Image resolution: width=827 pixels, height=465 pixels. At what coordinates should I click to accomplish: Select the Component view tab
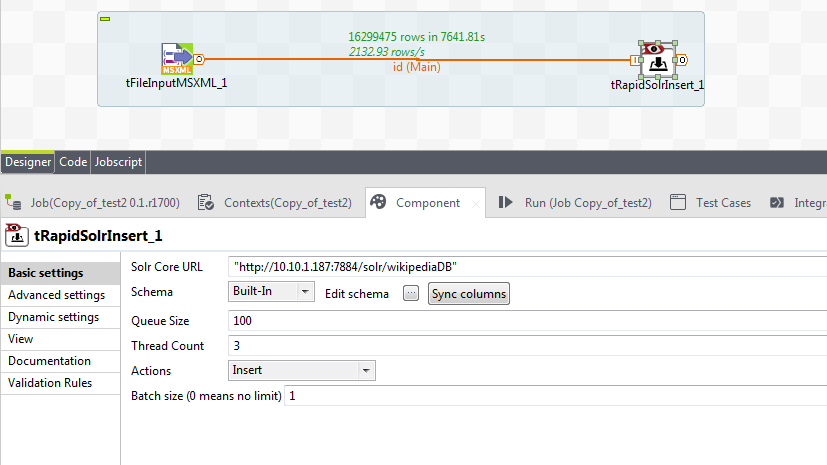[x=428, y=203]
